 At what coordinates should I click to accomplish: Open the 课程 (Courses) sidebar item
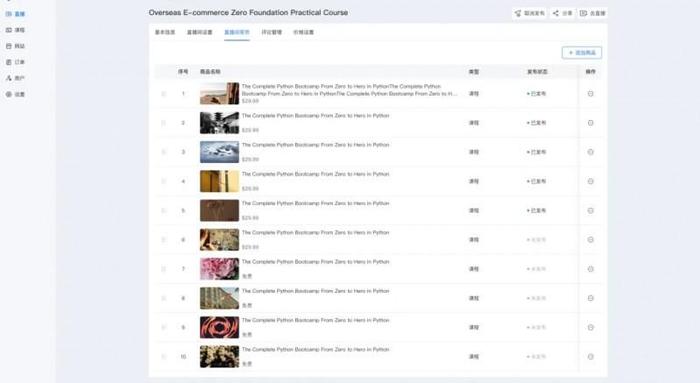click(15, 30)
